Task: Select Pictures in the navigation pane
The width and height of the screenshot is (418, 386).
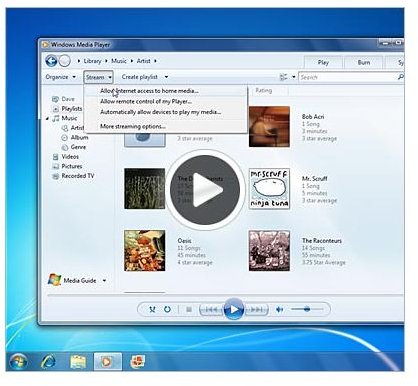Action: [67, 166]
